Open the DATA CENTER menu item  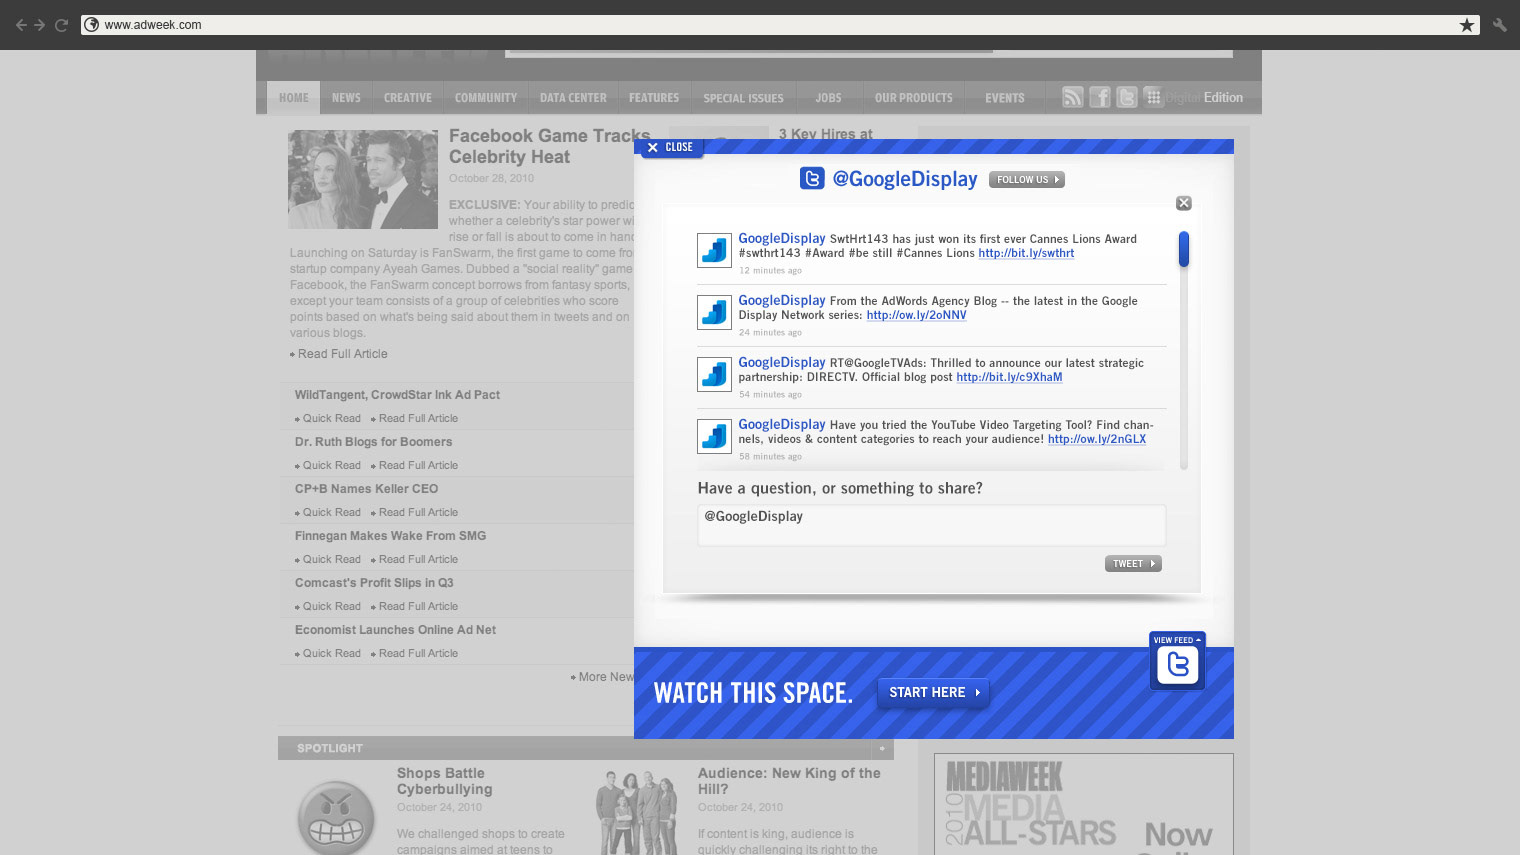click(x=573, y=98)
